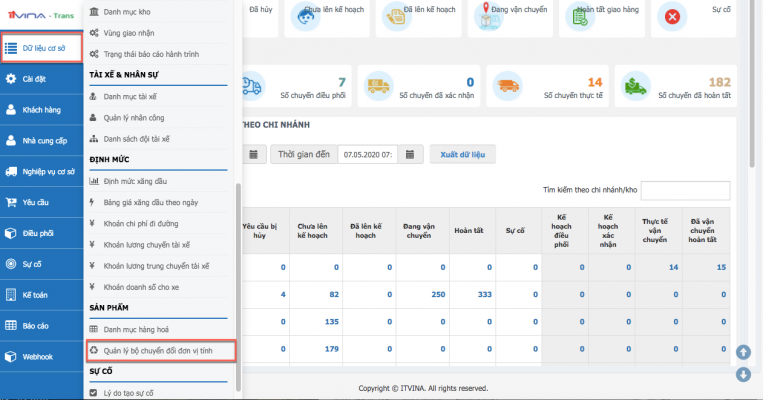The image size is (763, 400).
Task: Click the Điều phối truck sidebar icon
Action: 10,233
